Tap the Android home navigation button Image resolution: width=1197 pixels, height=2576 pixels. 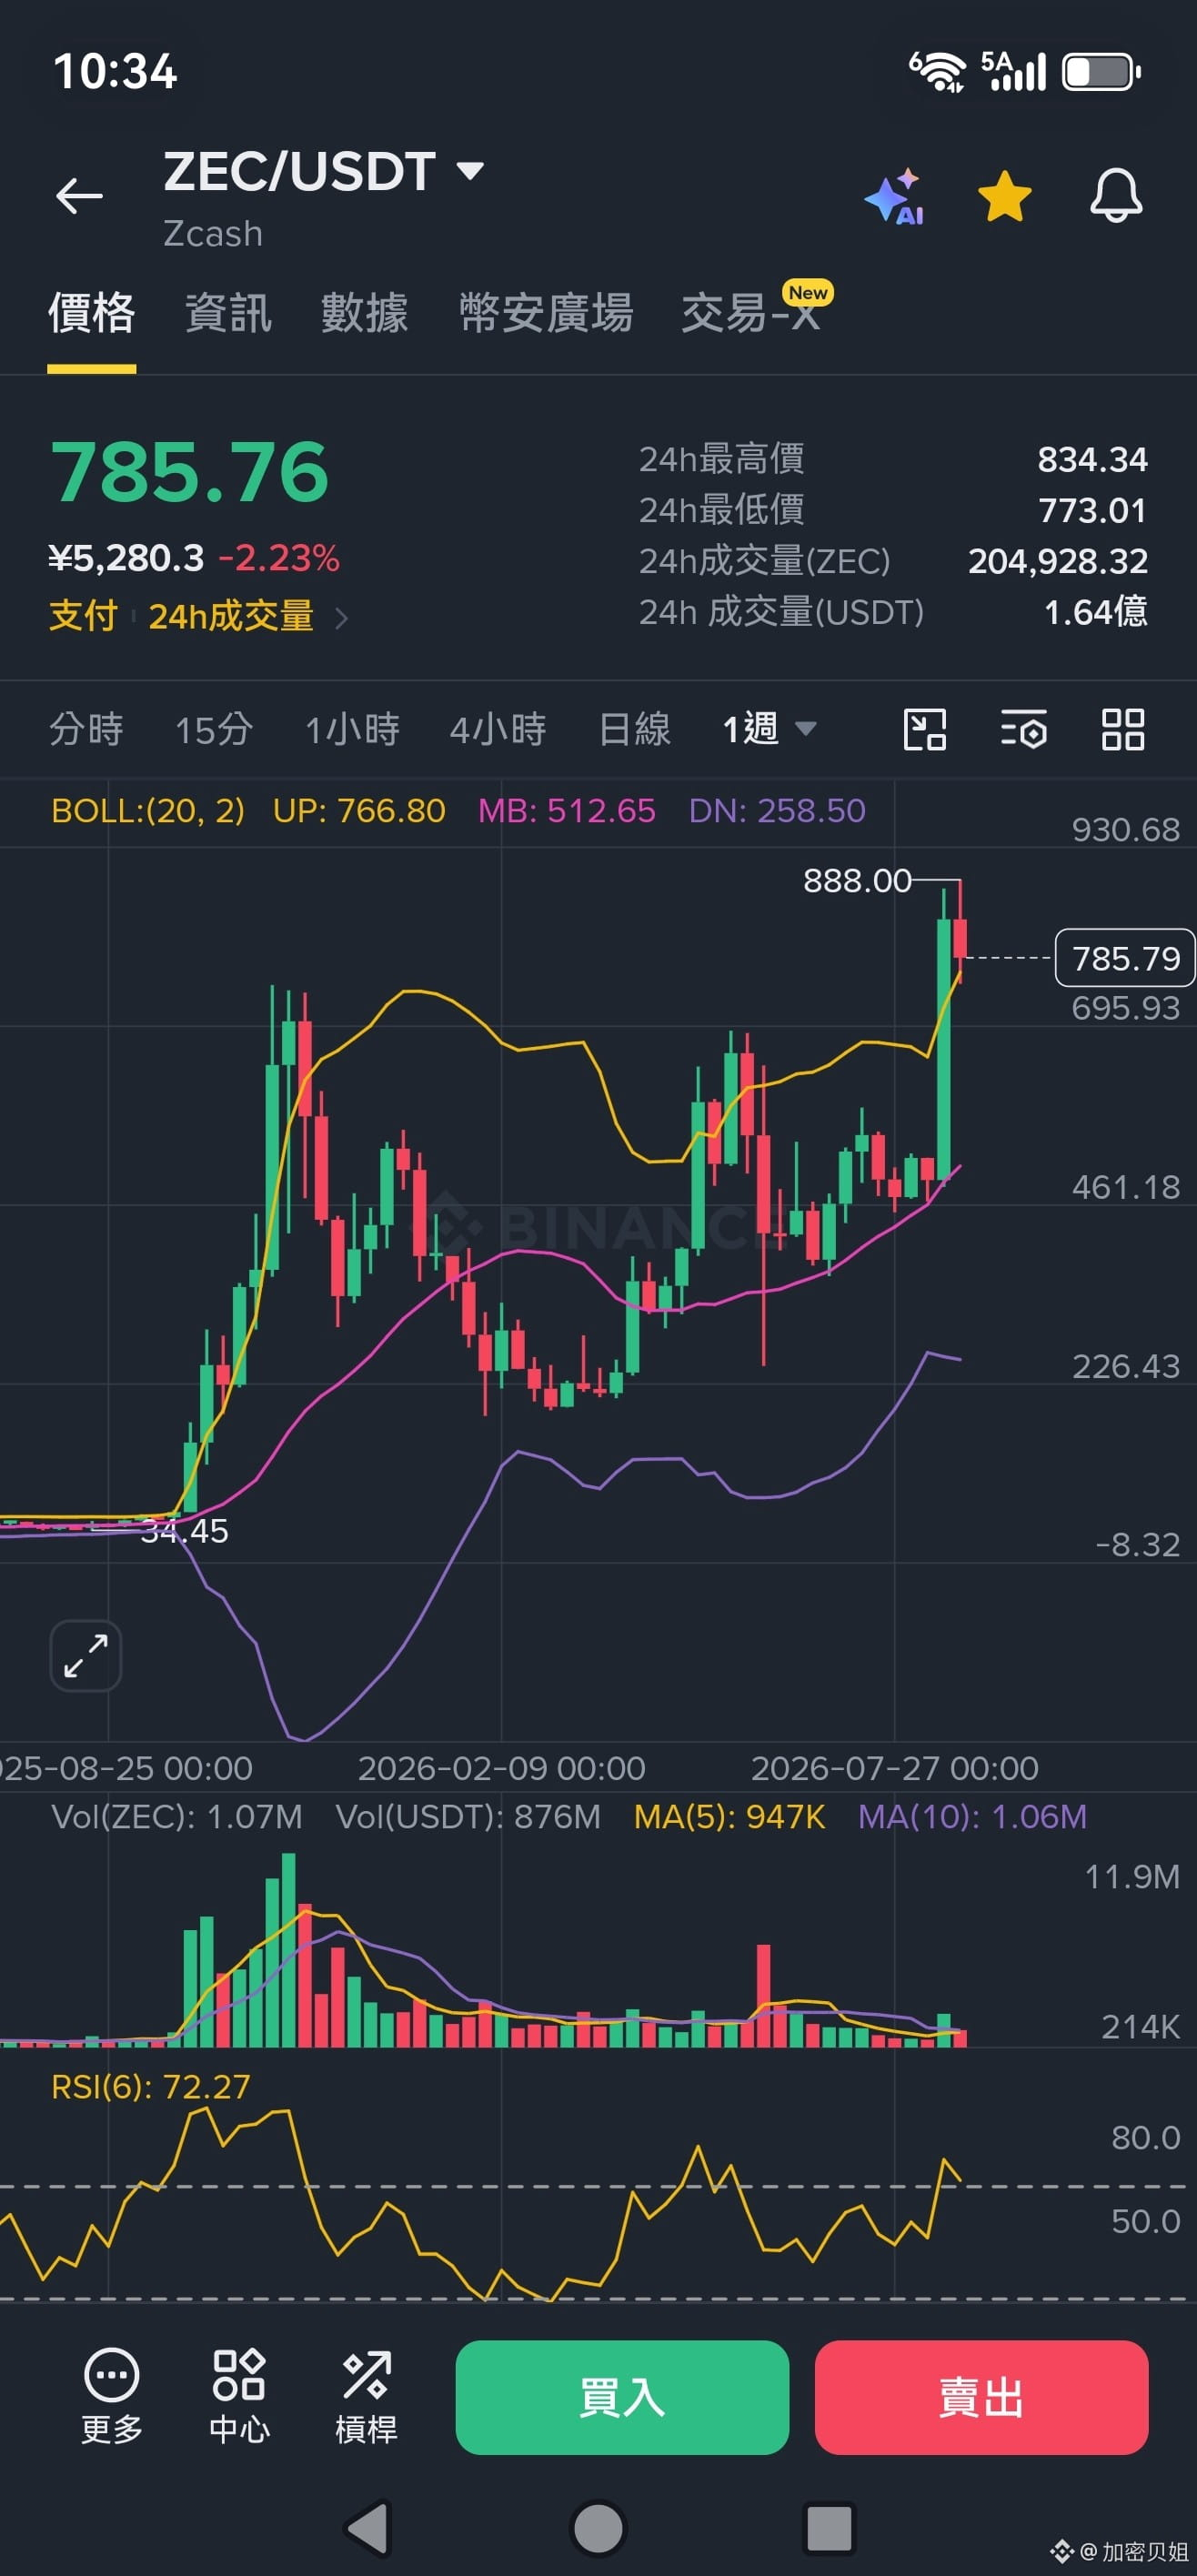click(598, 2528)
